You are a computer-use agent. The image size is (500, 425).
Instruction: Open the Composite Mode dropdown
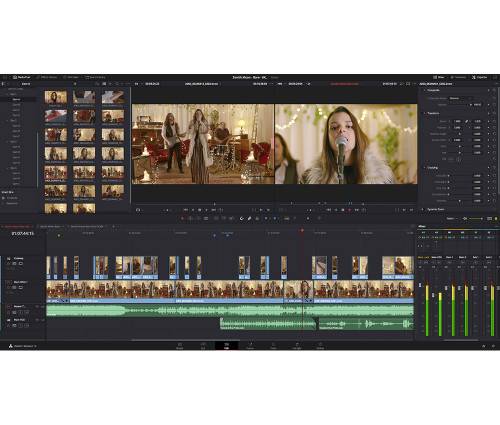point(460,98)
